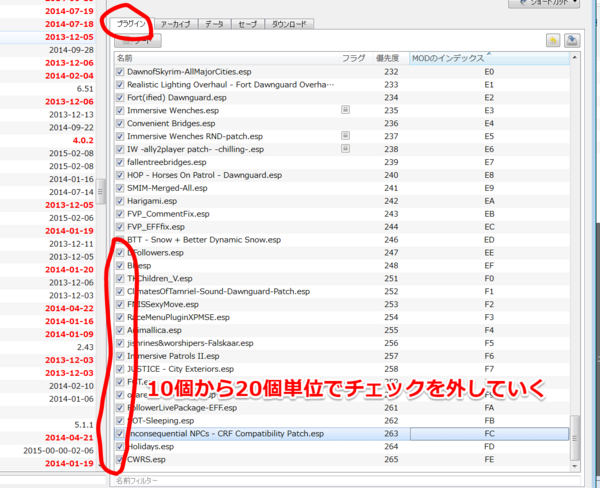The width and height of the screenshot is (600, 488).
Task: Switch to the データ tab
Action: pyautogui.click(x=215, y=24)
